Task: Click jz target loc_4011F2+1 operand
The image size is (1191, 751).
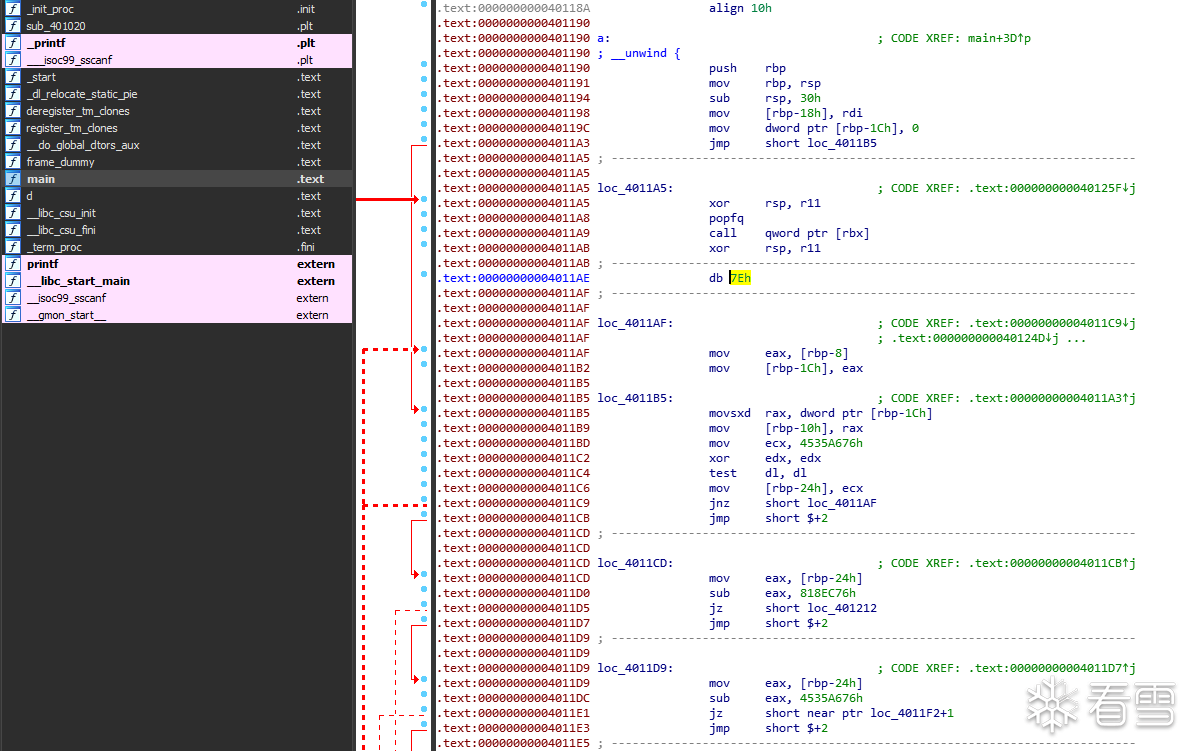Action: (911, 713)
